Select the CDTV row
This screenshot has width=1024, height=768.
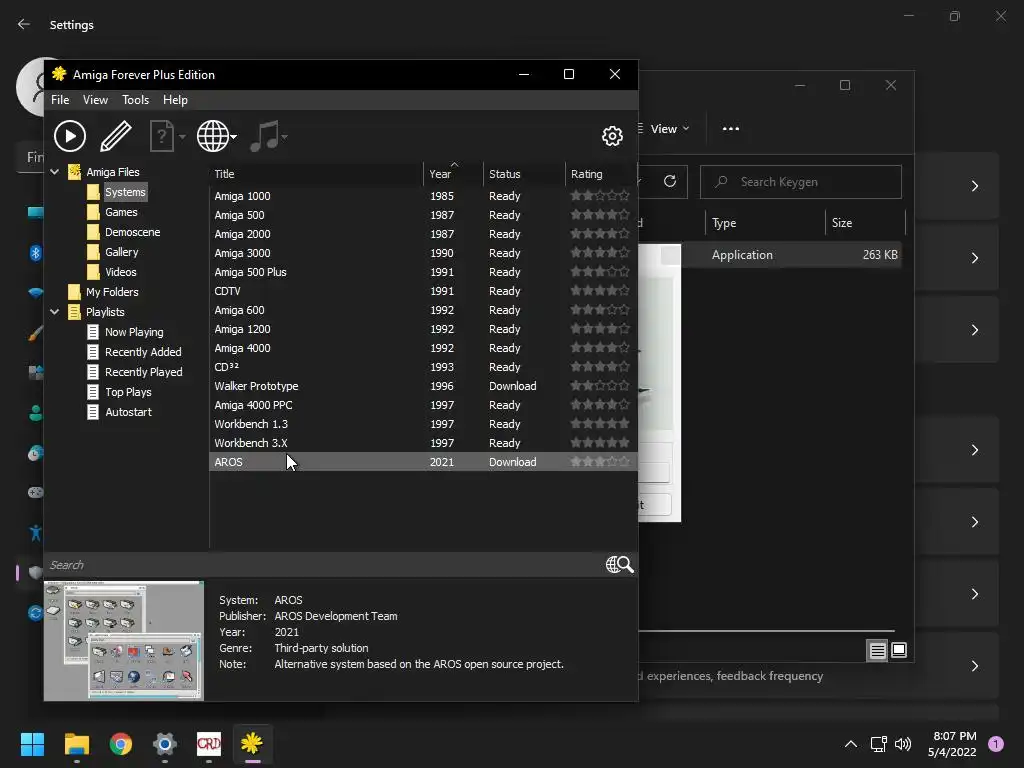click(423, 291)
